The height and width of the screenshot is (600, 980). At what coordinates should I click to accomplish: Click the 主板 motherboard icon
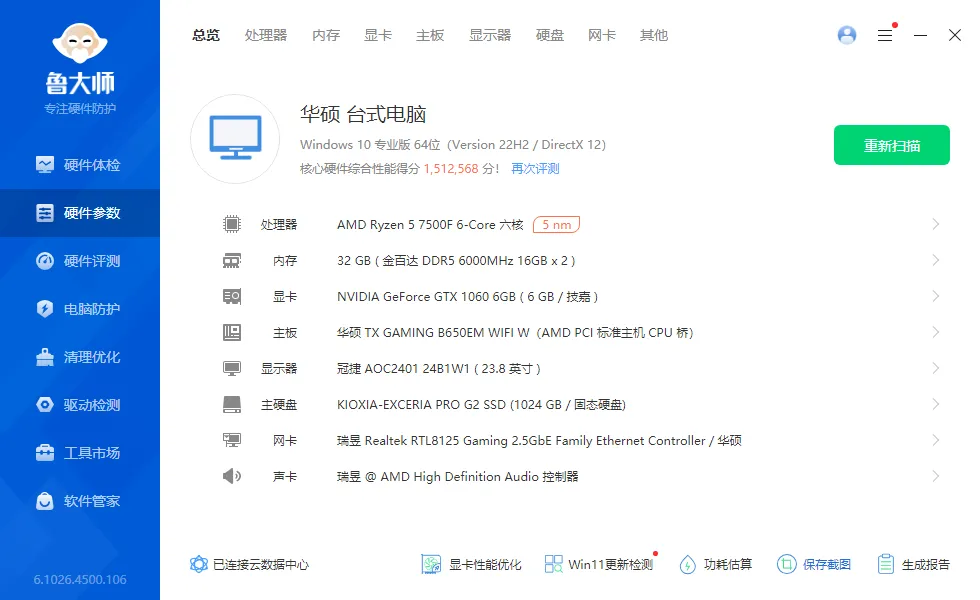click(x=232, y=332)
